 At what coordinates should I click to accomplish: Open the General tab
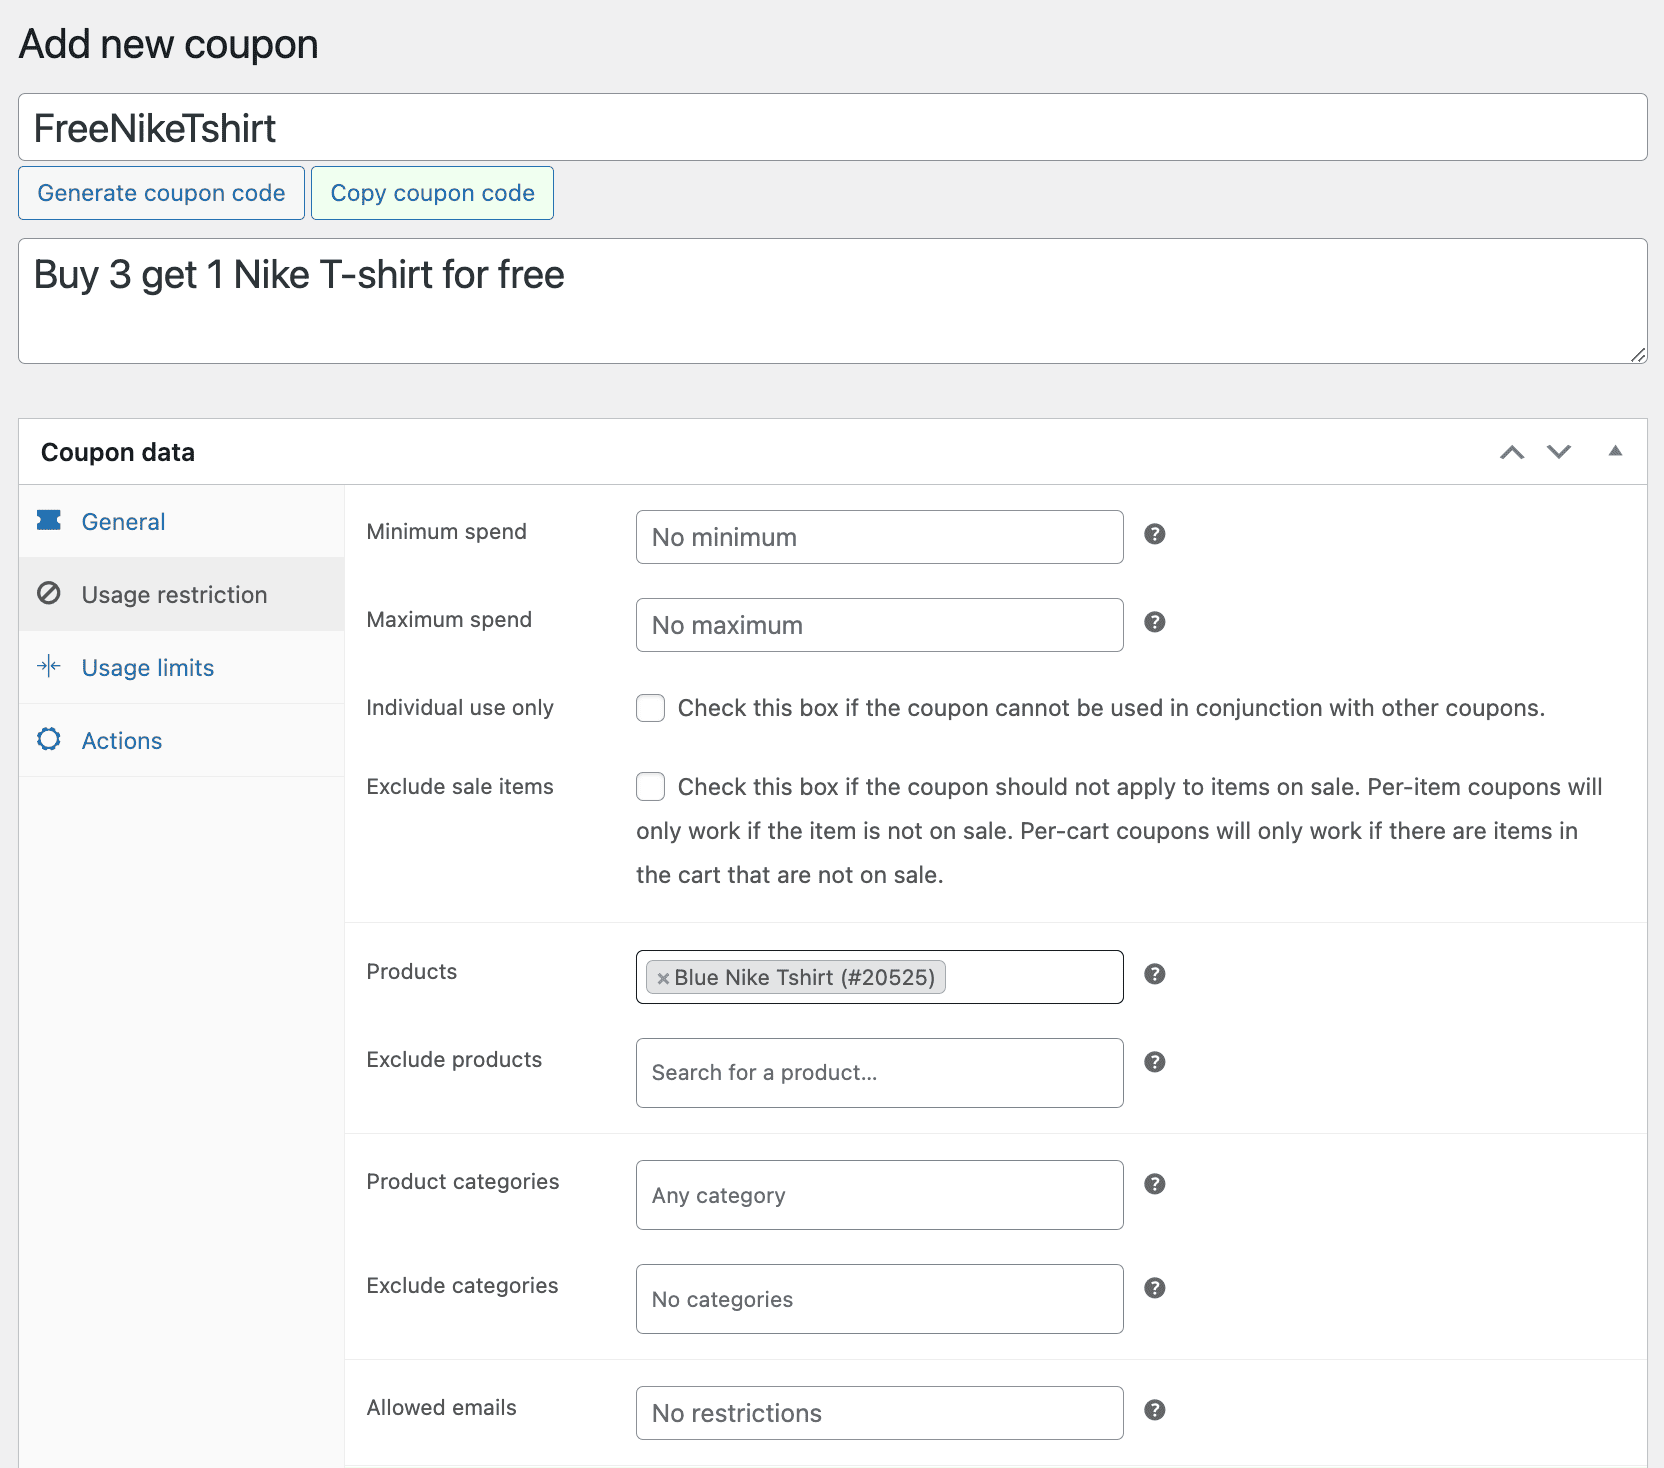[181, 521]
